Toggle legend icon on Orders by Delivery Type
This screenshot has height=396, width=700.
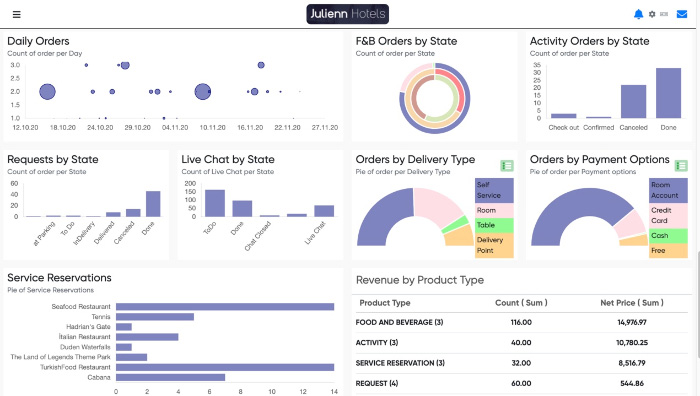click(x=507, y=166)
